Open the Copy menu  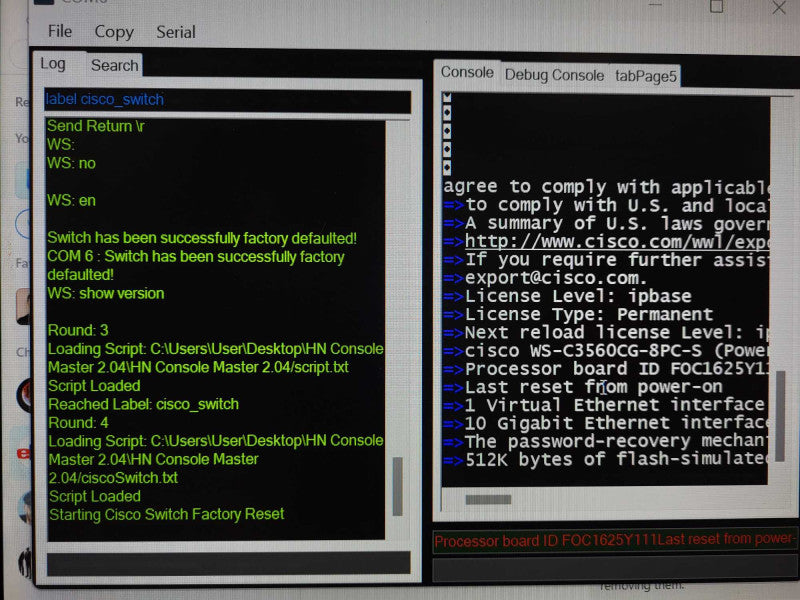[x=114, y=32]
